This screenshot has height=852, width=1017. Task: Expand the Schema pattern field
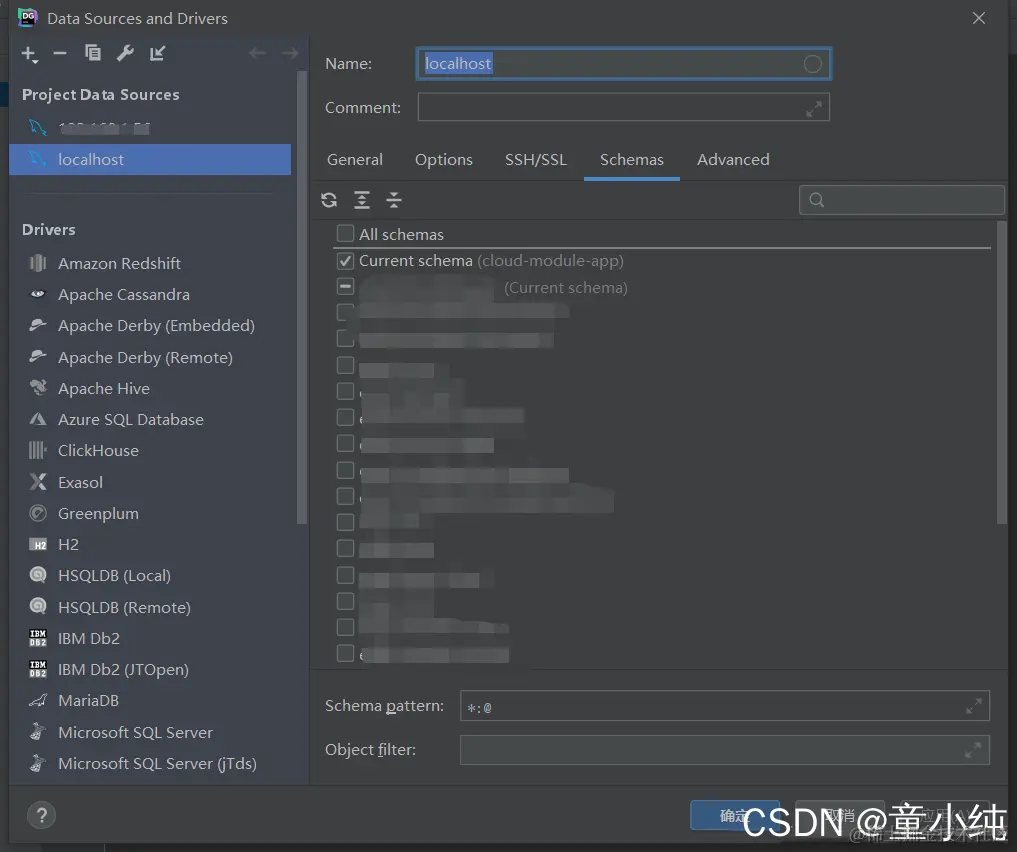(973, 706)
